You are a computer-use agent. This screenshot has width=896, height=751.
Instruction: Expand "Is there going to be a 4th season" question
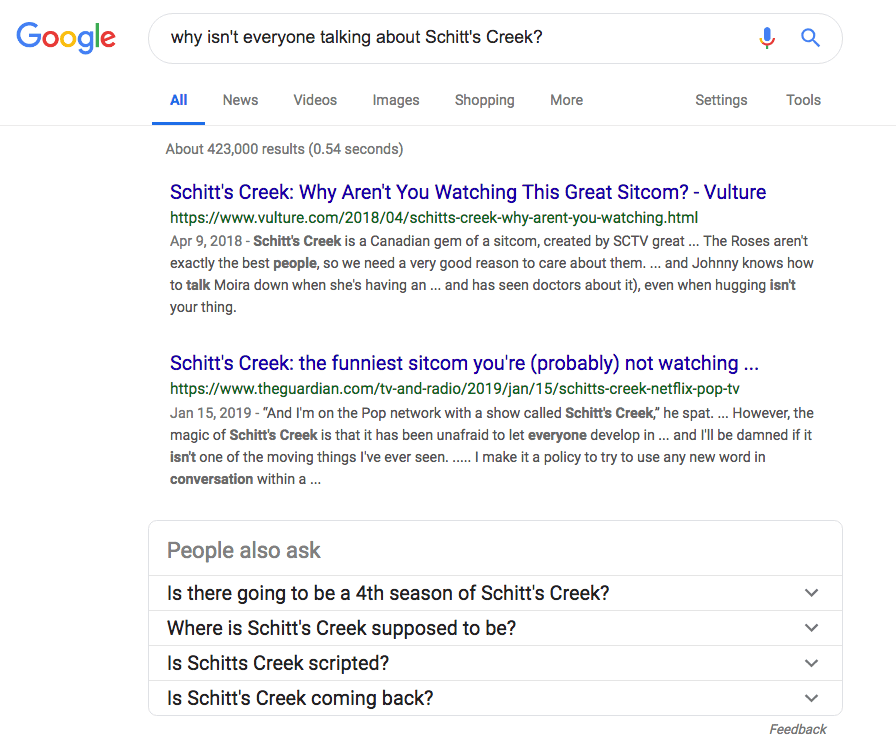pos(495,593)
